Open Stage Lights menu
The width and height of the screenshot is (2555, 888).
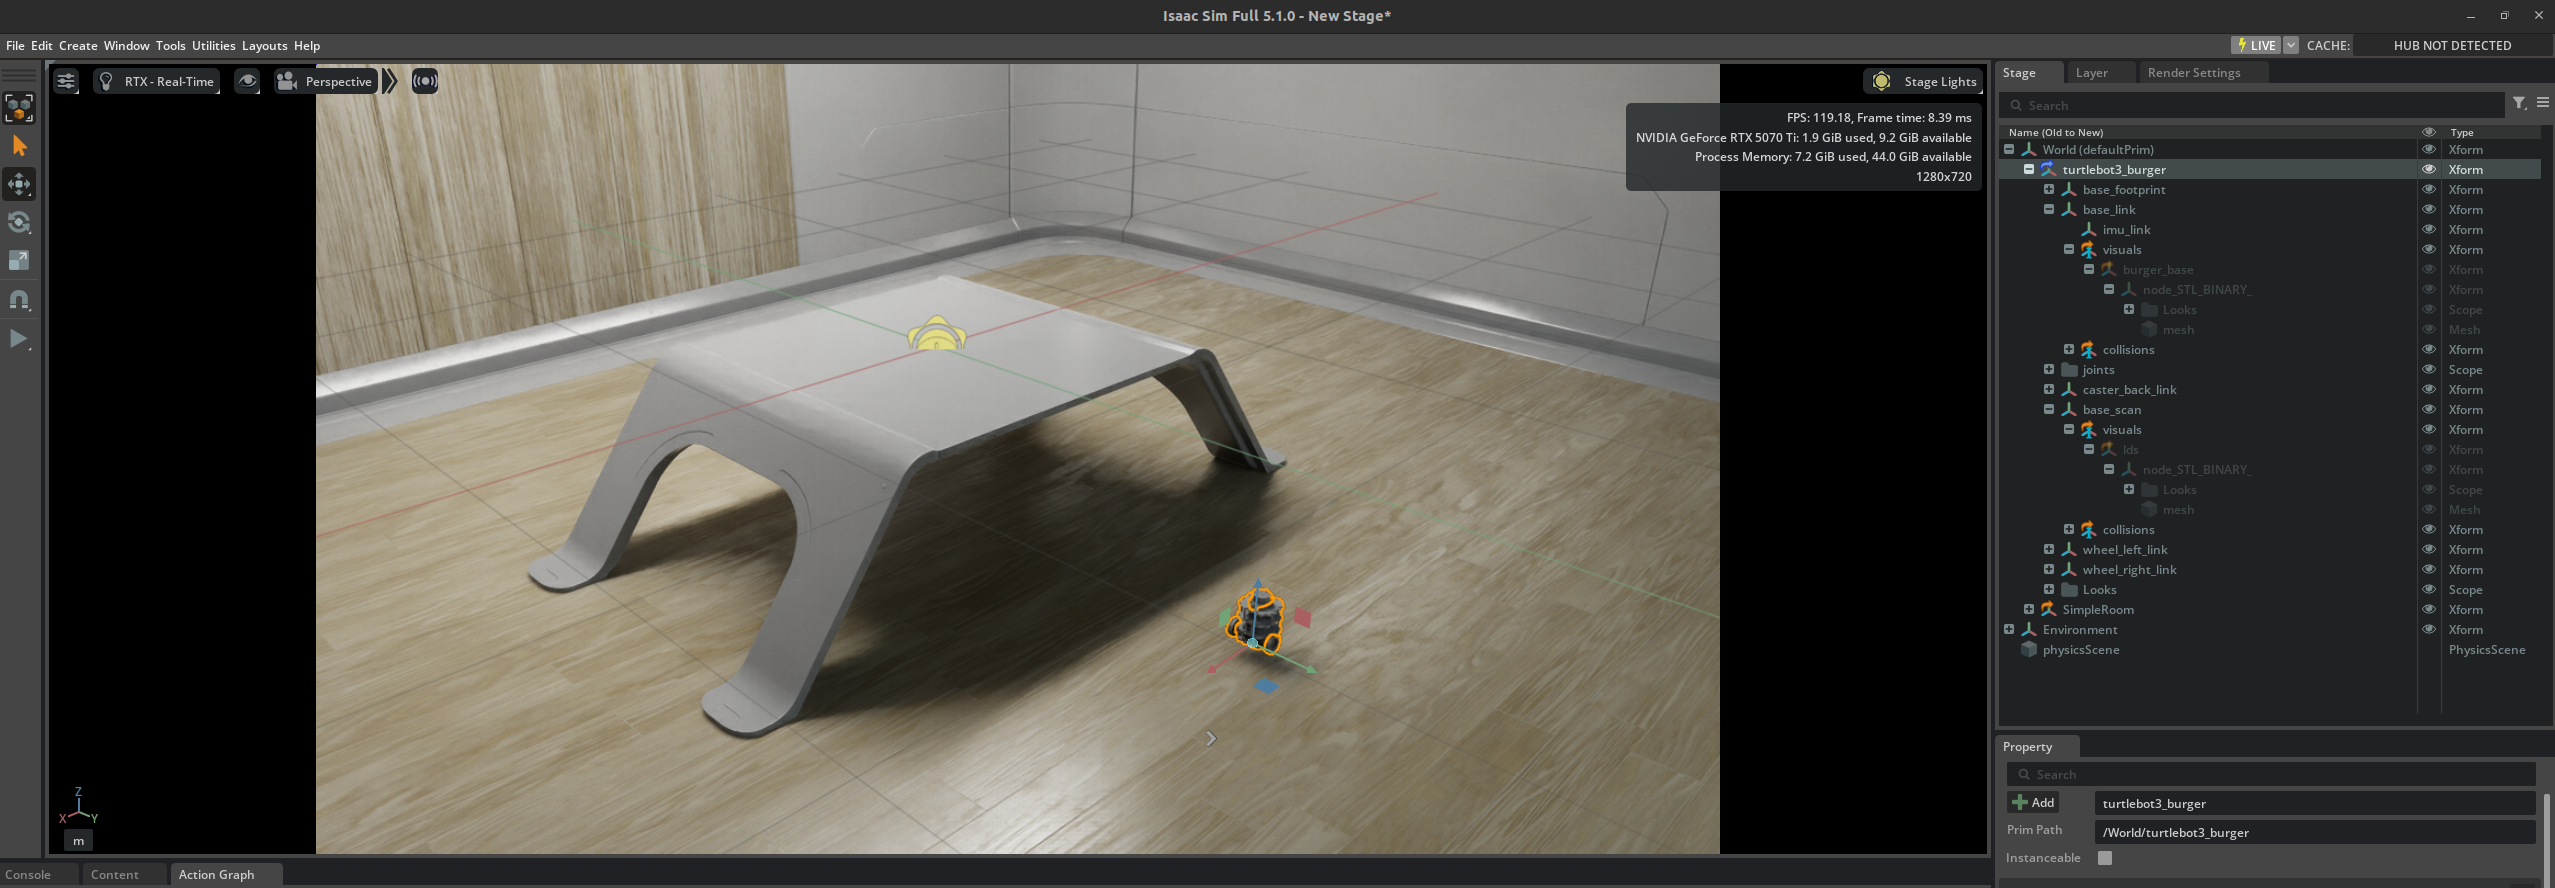point(1922,81)
